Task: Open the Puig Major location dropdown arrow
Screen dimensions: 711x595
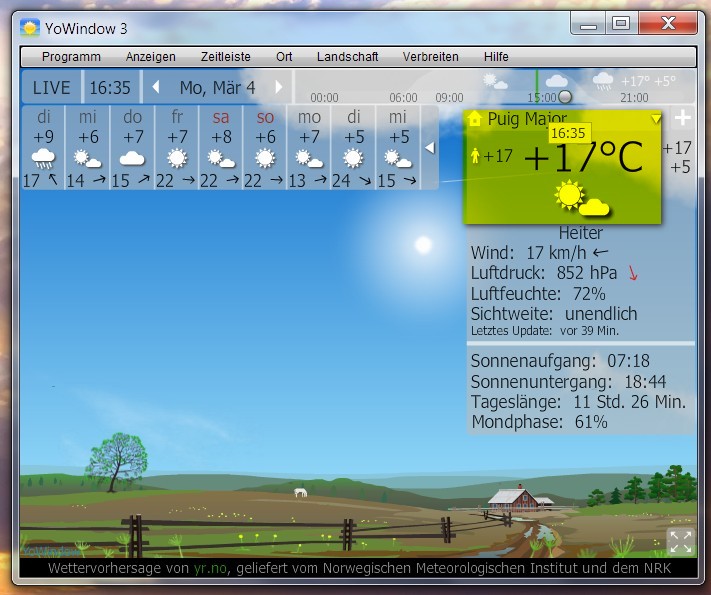Action: 656,119
